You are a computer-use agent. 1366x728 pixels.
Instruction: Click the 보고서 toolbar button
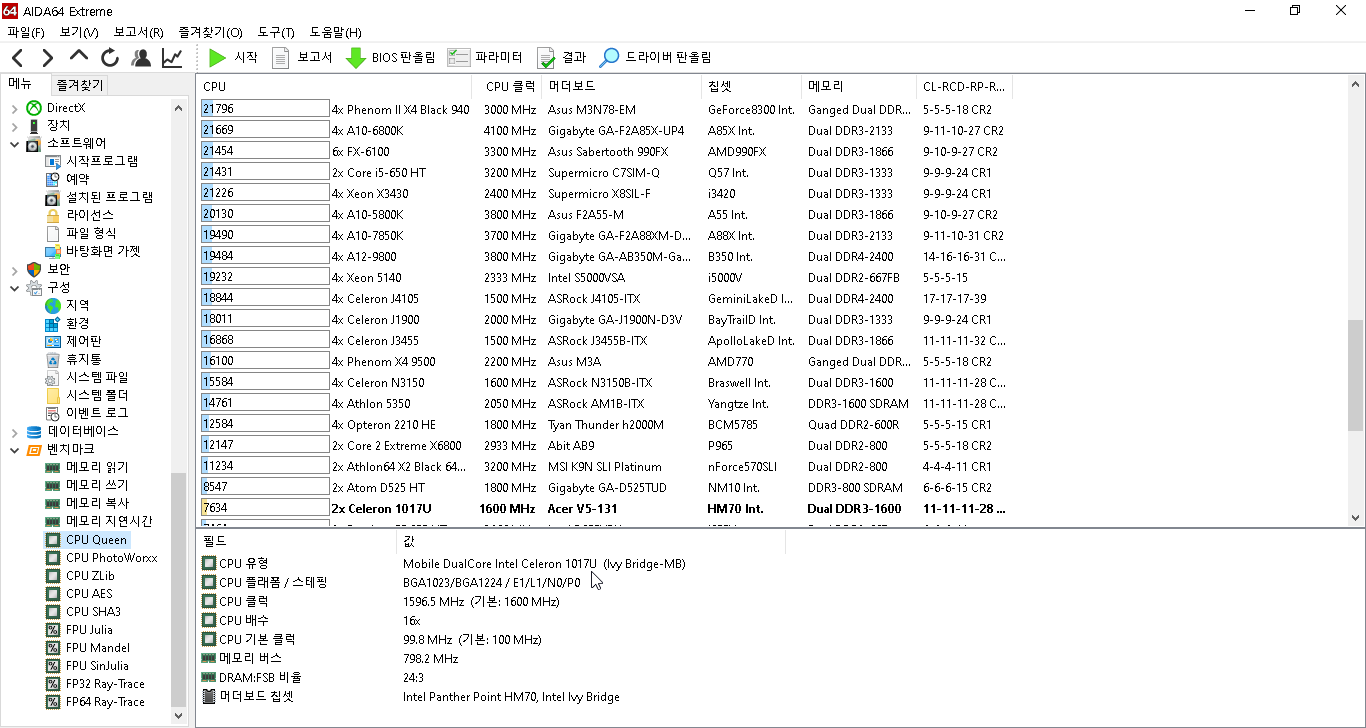pyautogui.click(x=302, y=58)
